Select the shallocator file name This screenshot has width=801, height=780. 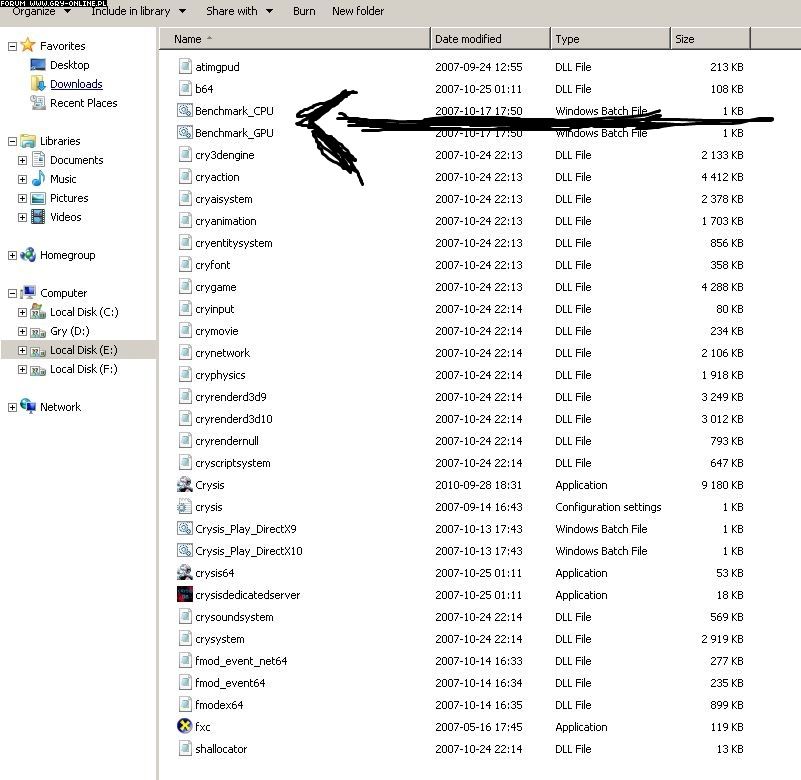[221, 749]
